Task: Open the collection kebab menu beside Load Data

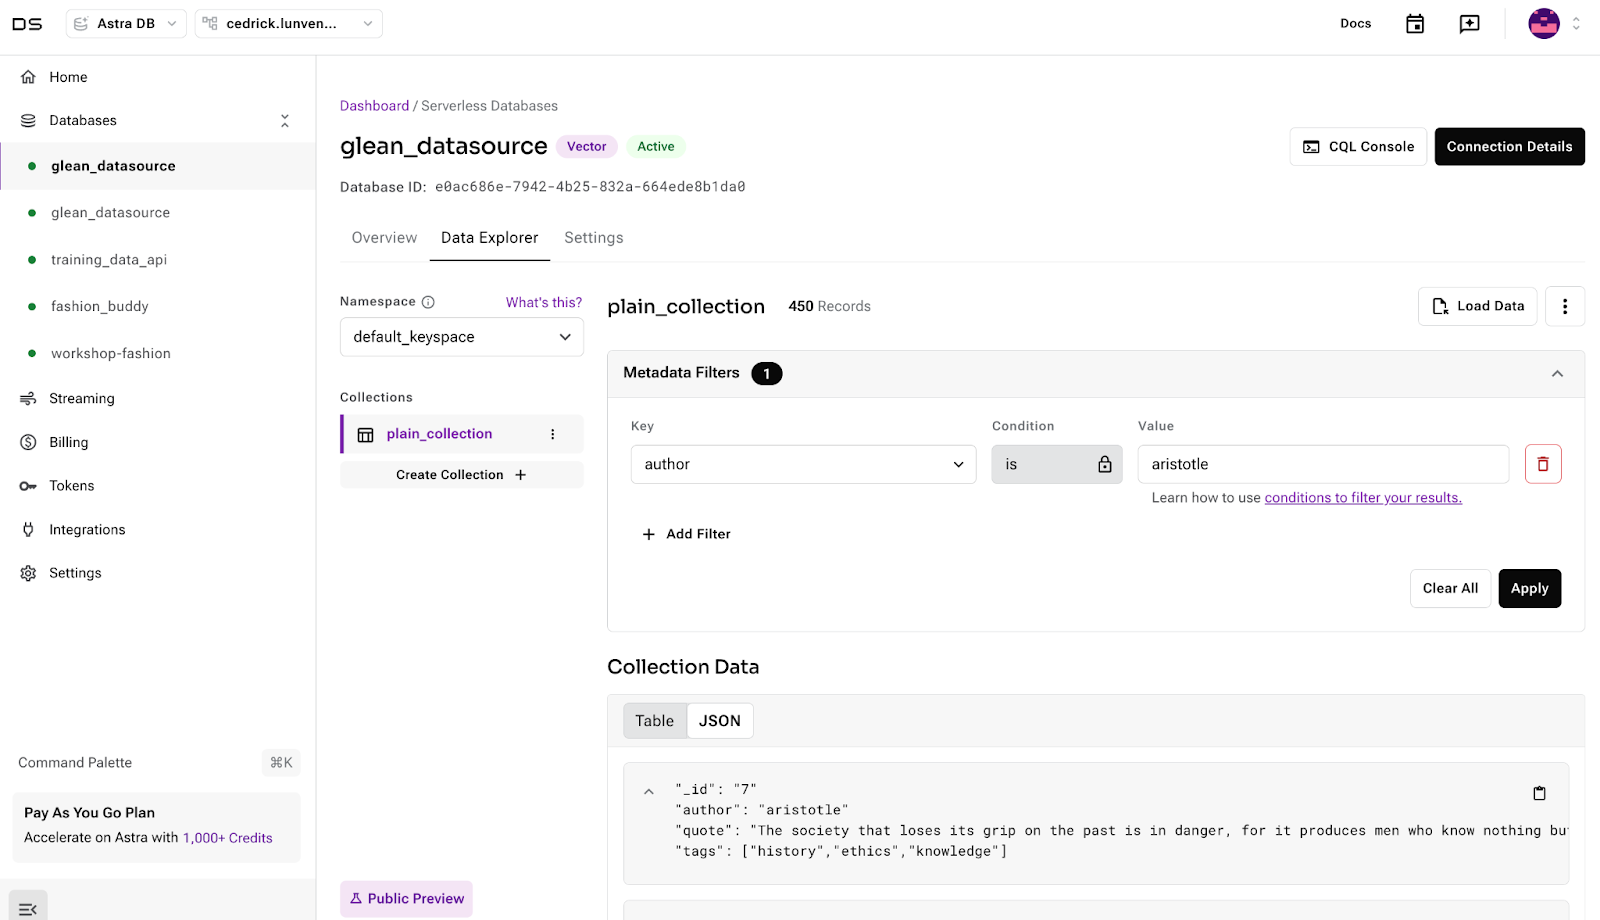Action: 1565,306
